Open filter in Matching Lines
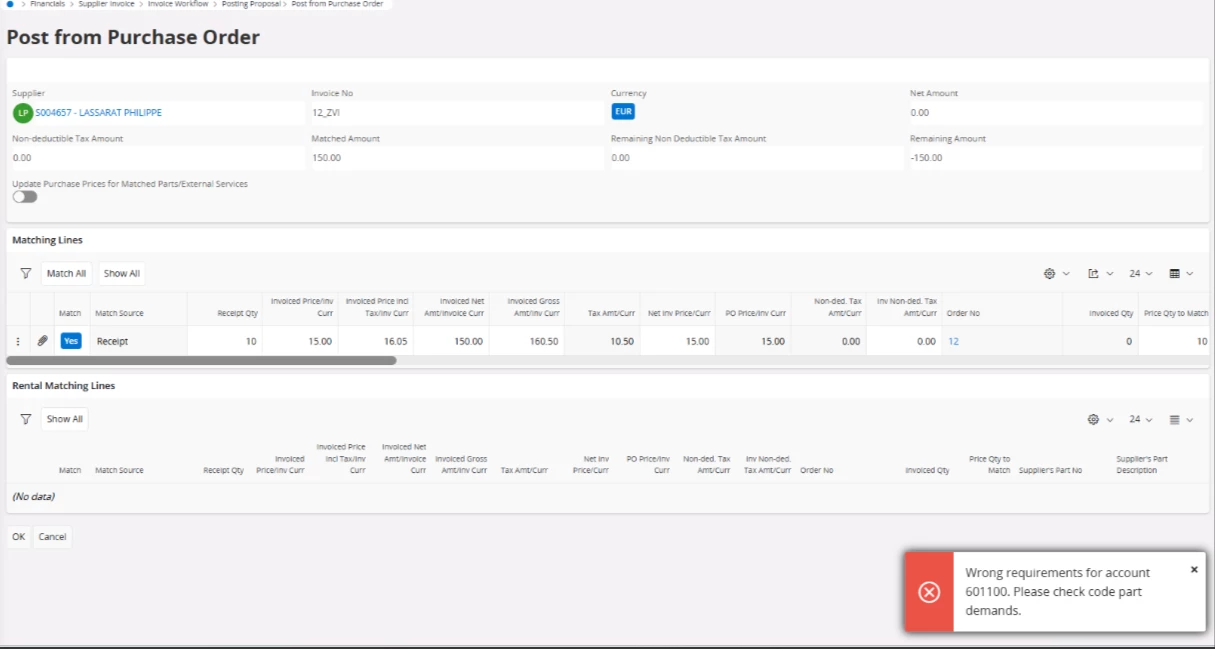 [x=26, y=273]
